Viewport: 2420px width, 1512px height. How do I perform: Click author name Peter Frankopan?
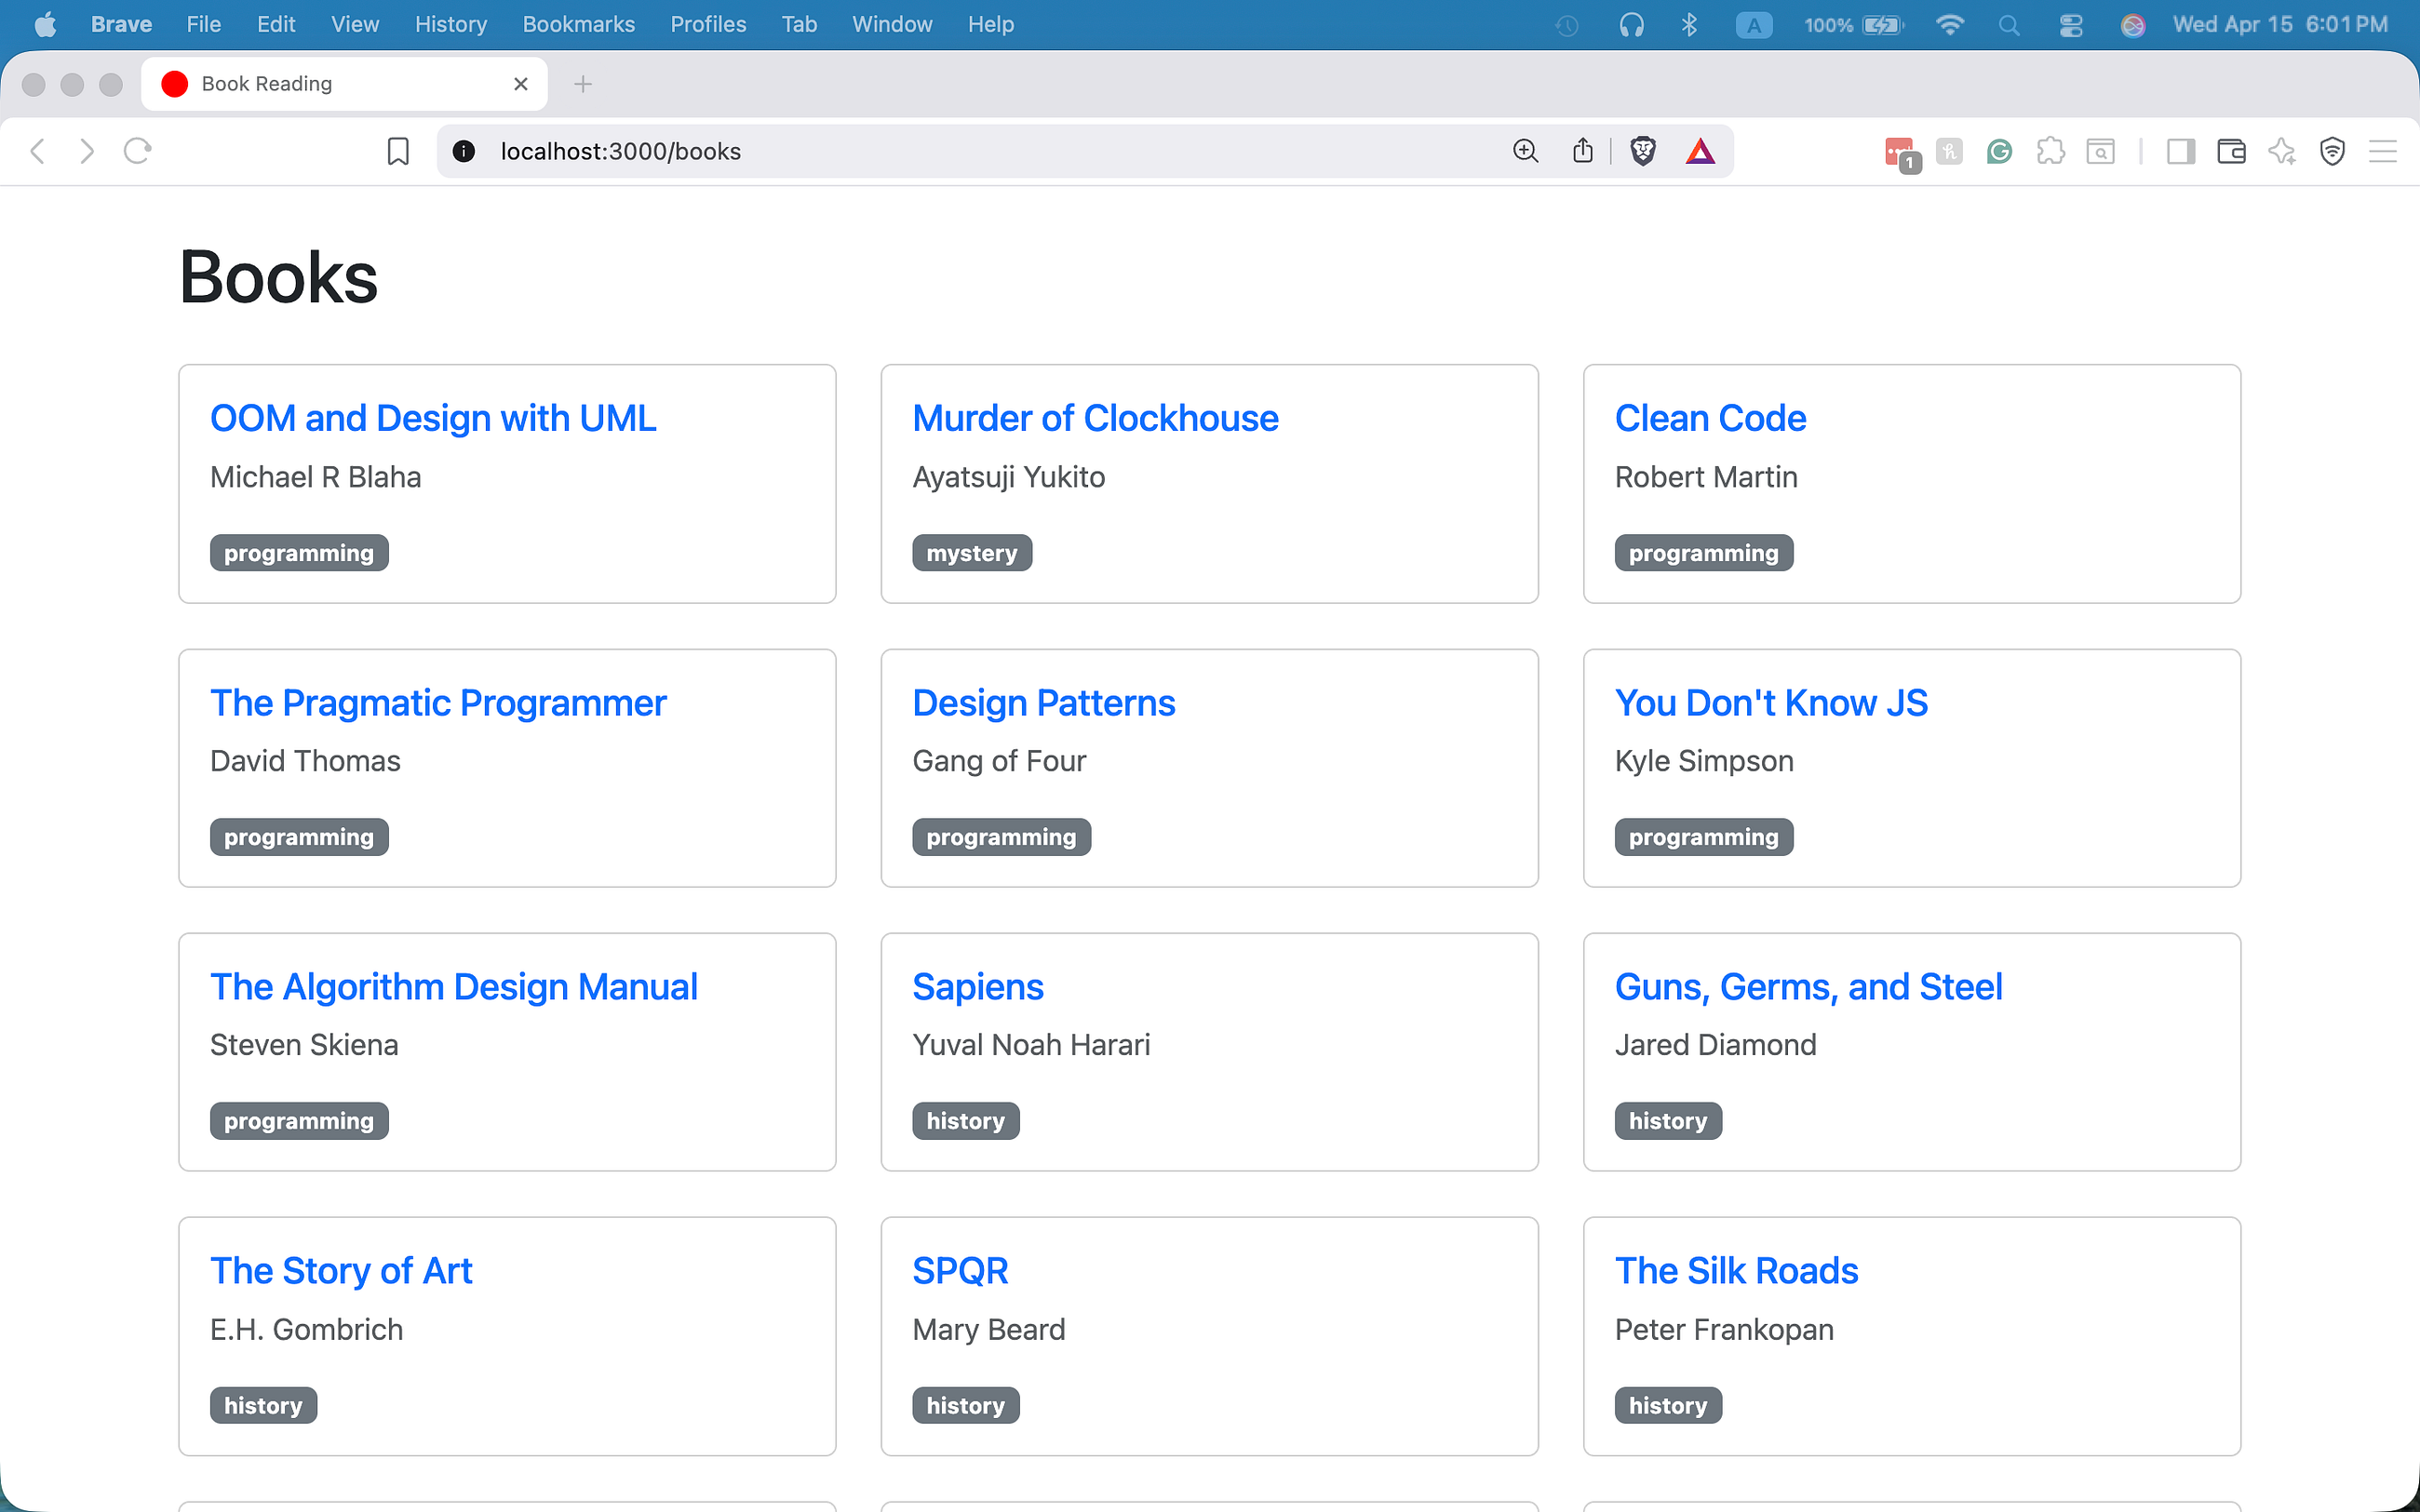click(1724, 1329)
